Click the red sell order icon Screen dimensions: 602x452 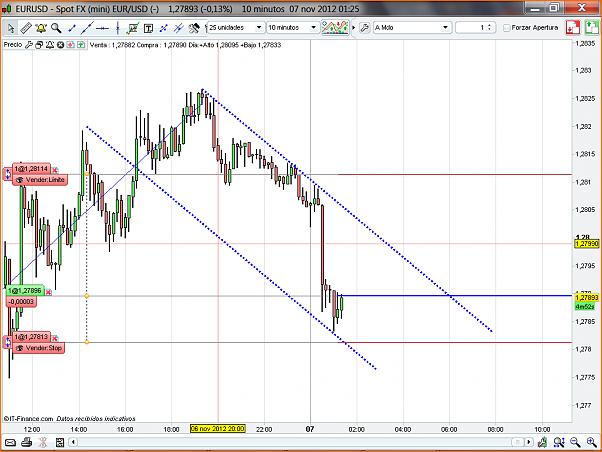pos(572,28)
